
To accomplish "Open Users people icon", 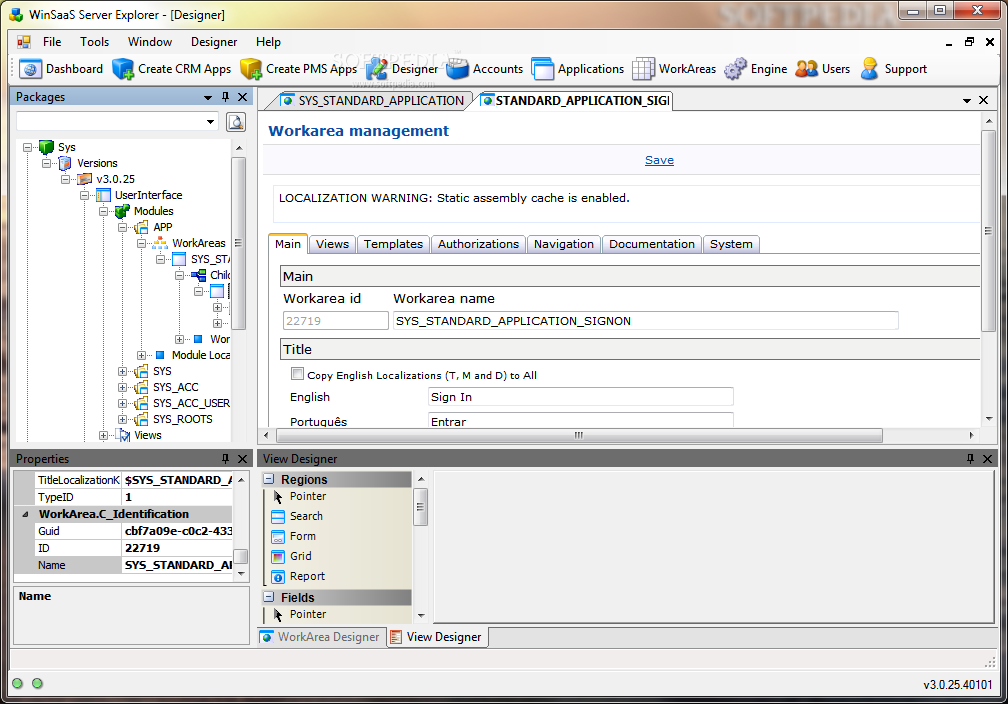I will [806, 69].
